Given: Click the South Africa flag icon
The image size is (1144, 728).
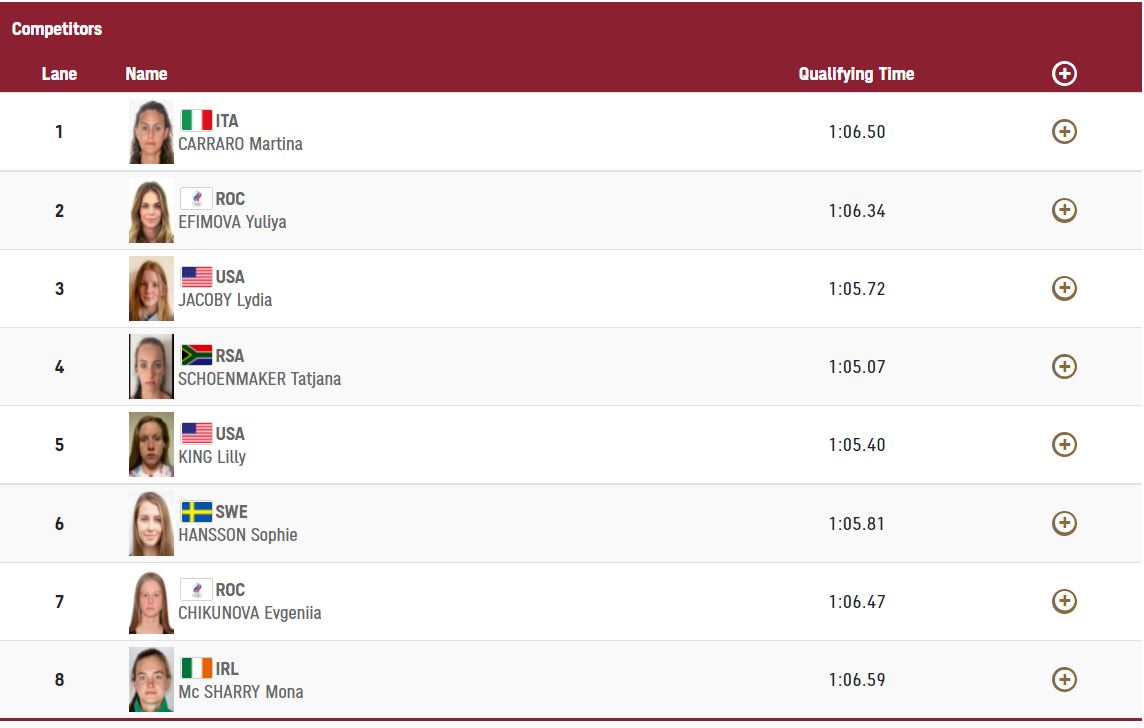Looking at the screenshot, I should click(196, 355).
